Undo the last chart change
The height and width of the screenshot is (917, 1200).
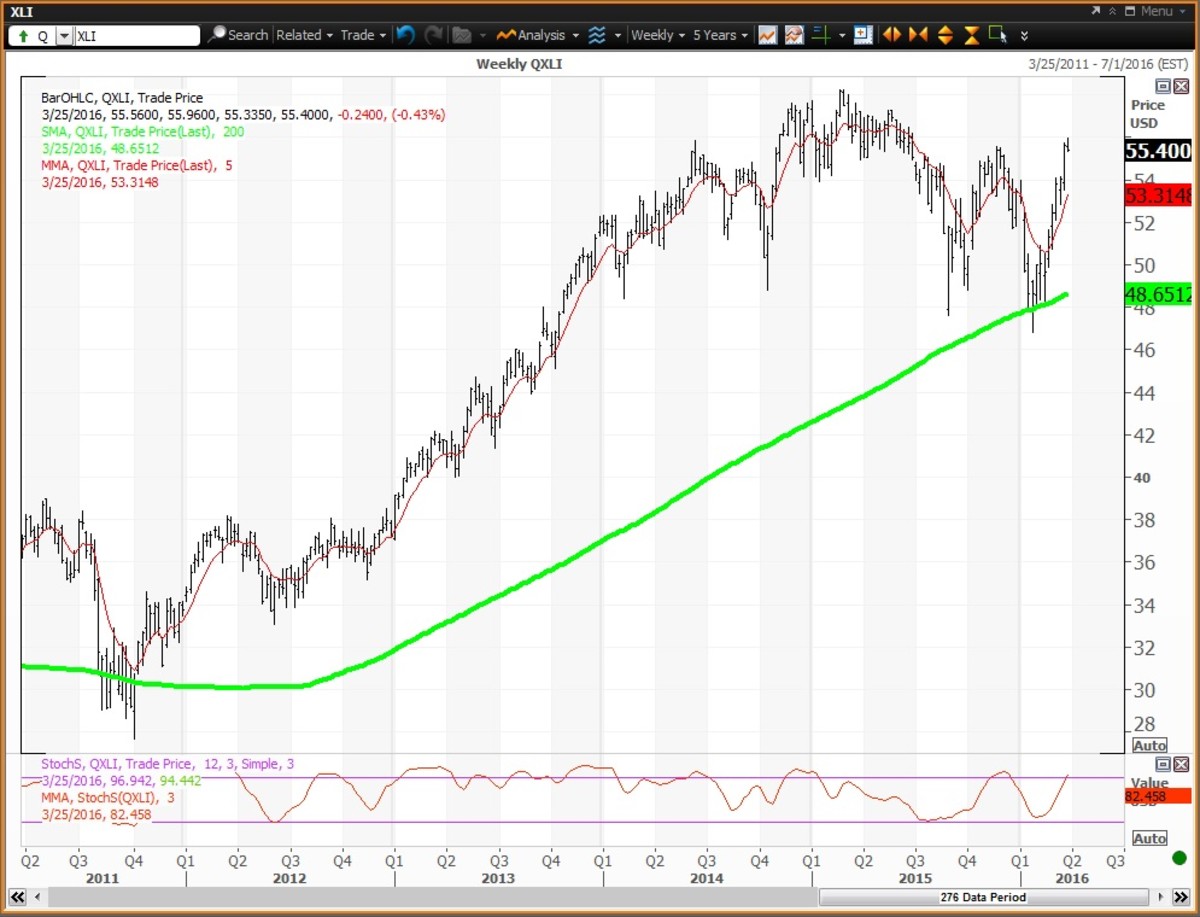pos(405,35)
